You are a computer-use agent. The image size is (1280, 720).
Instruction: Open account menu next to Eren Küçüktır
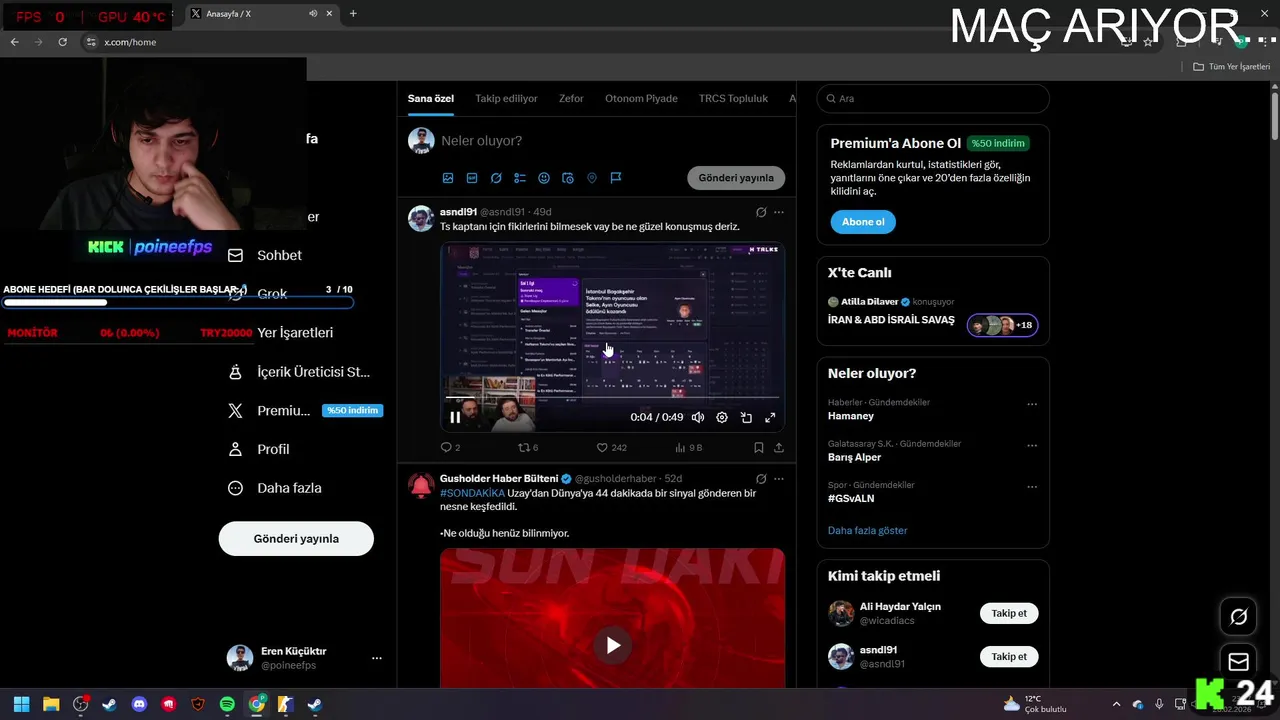click(x=377, y=658)
